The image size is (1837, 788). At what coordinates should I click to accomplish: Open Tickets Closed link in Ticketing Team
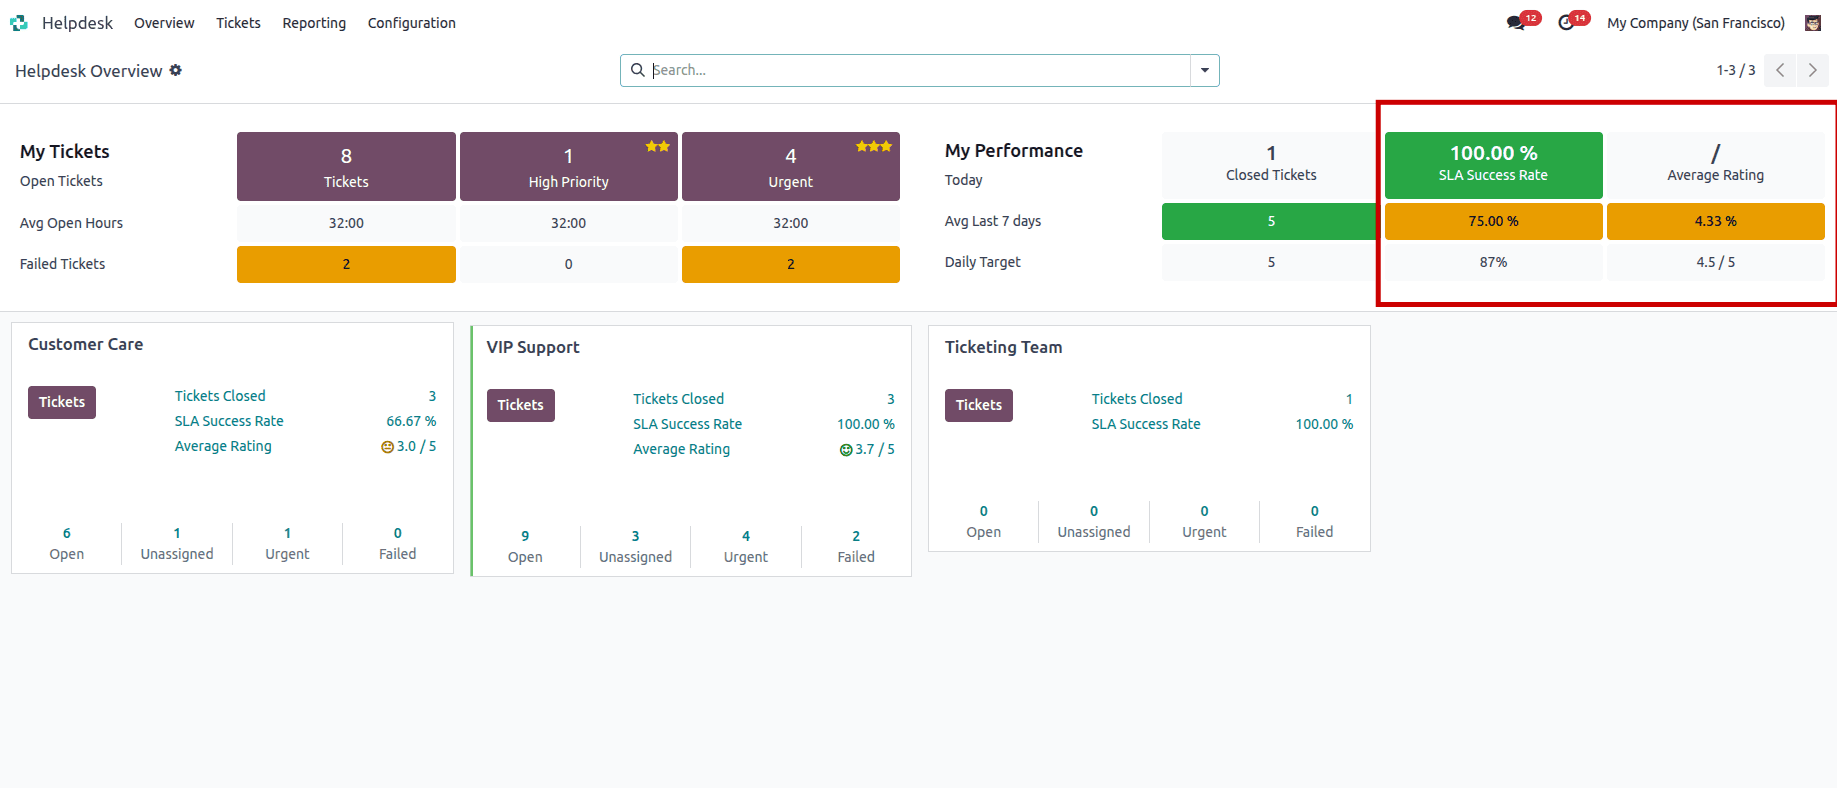click(1137, 399)
